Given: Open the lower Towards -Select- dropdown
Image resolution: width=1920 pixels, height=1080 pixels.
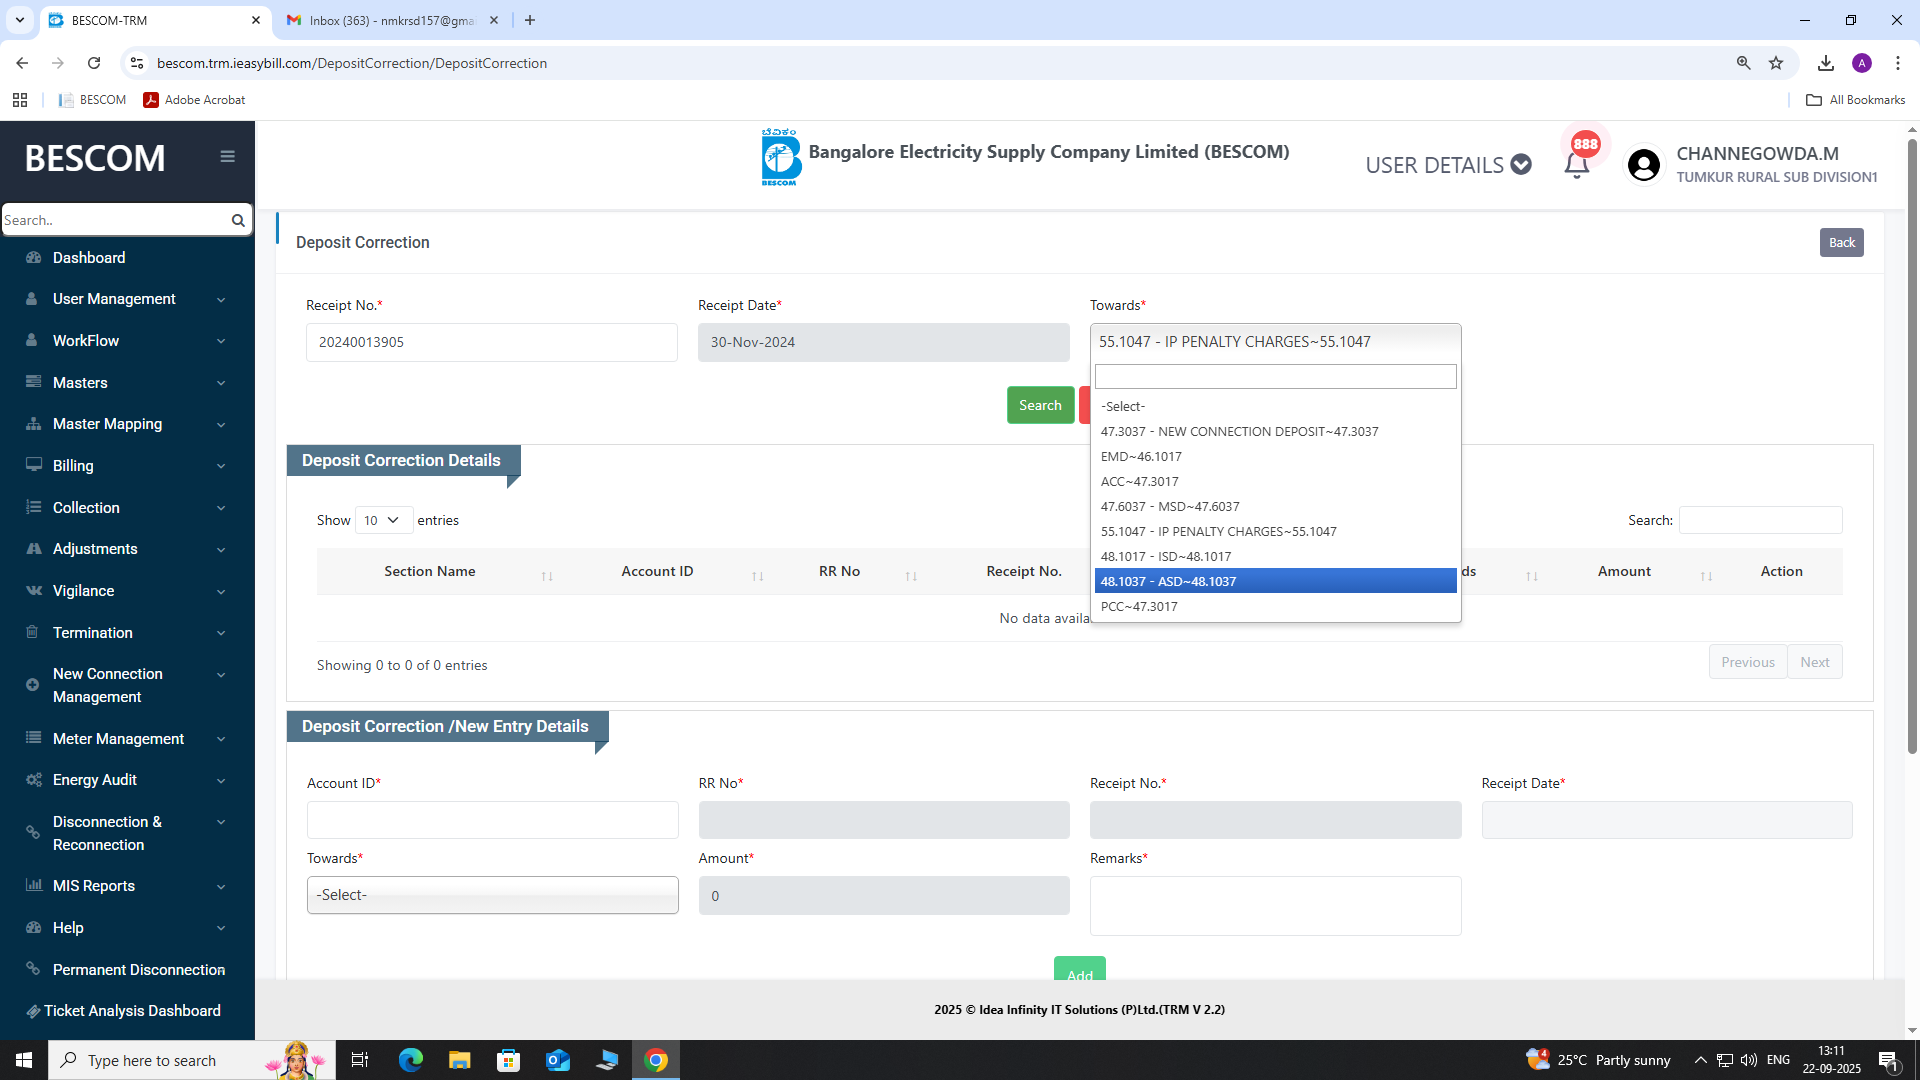Looking at the screenshot, I should (x=492, y=895).
